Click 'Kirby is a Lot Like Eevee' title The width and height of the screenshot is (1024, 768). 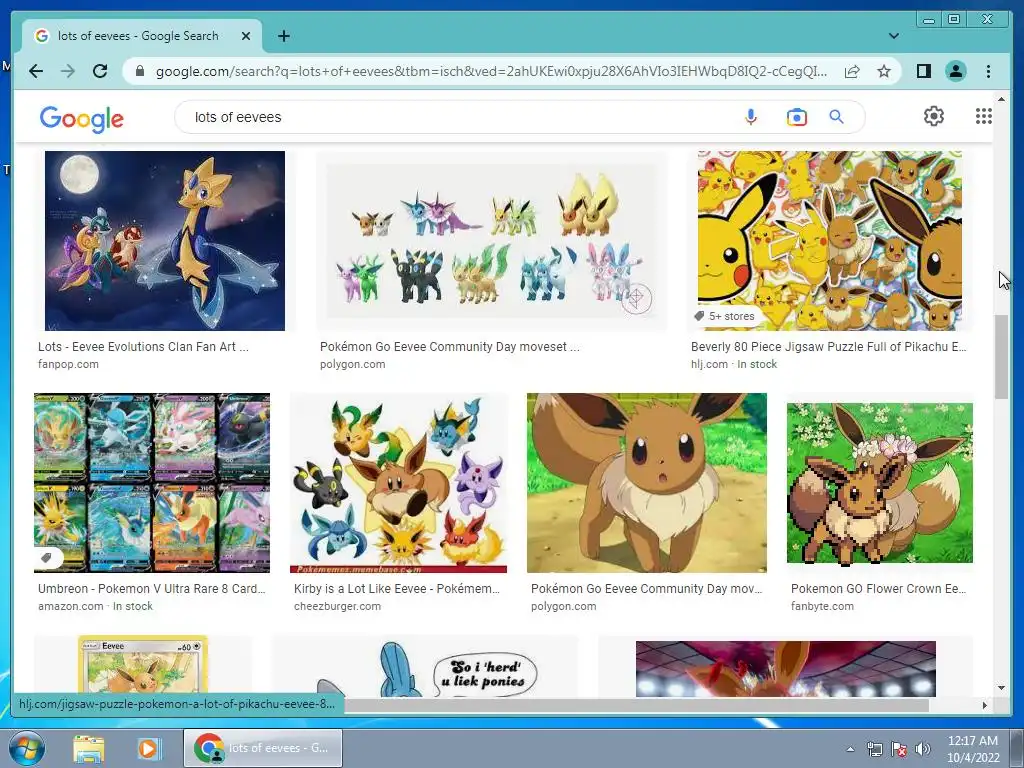tap(396, 588)
